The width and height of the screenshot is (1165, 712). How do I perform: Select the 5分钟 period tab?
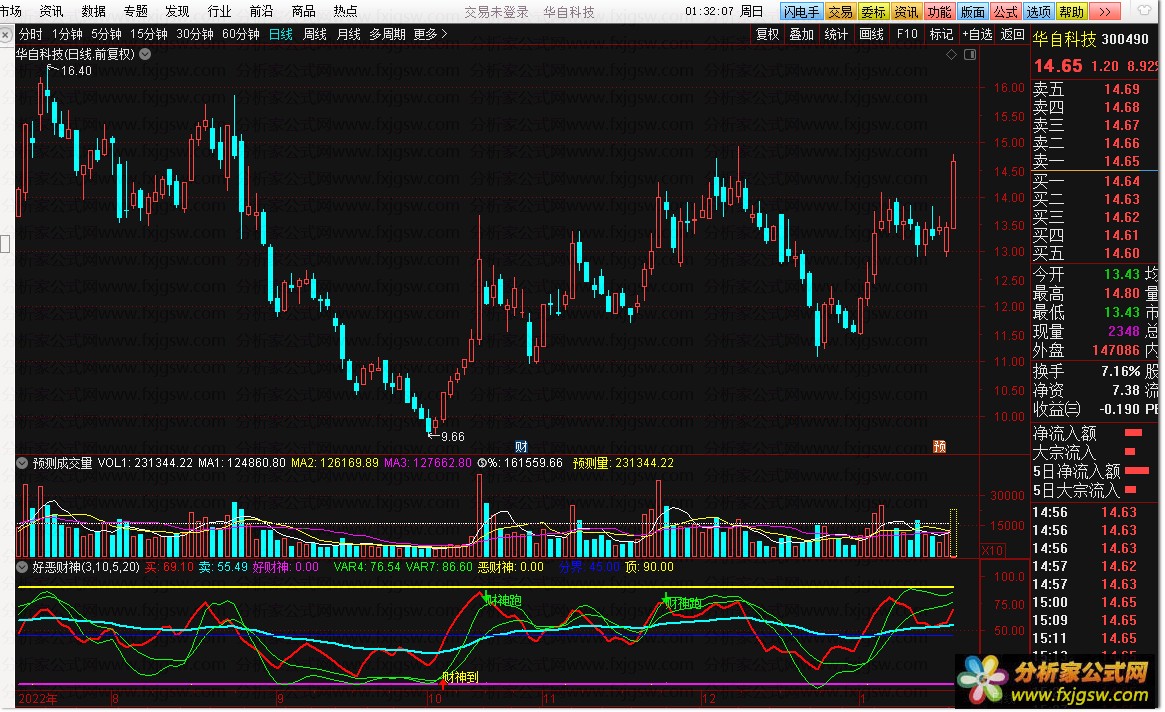click(106, 34)
